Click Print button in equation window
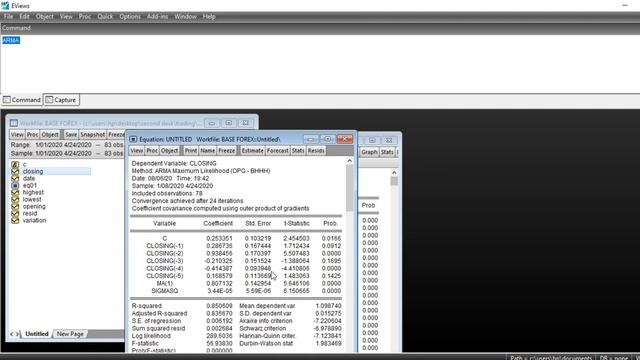Viewport: 640px width, 360px height. pyautogui.click(x=191, y=151)
